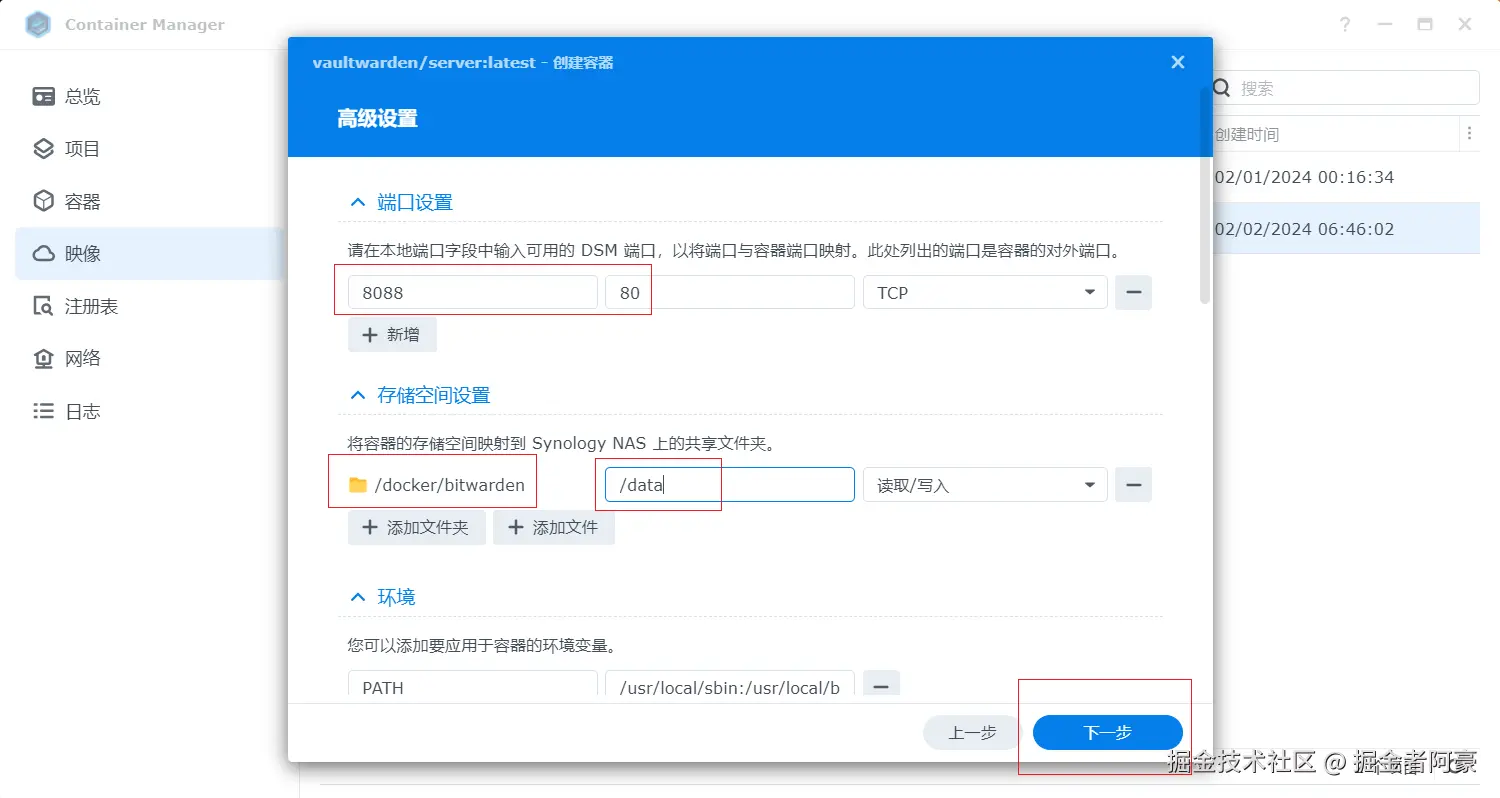Select row dated 02/01/2024 00:16:34

1304,177
